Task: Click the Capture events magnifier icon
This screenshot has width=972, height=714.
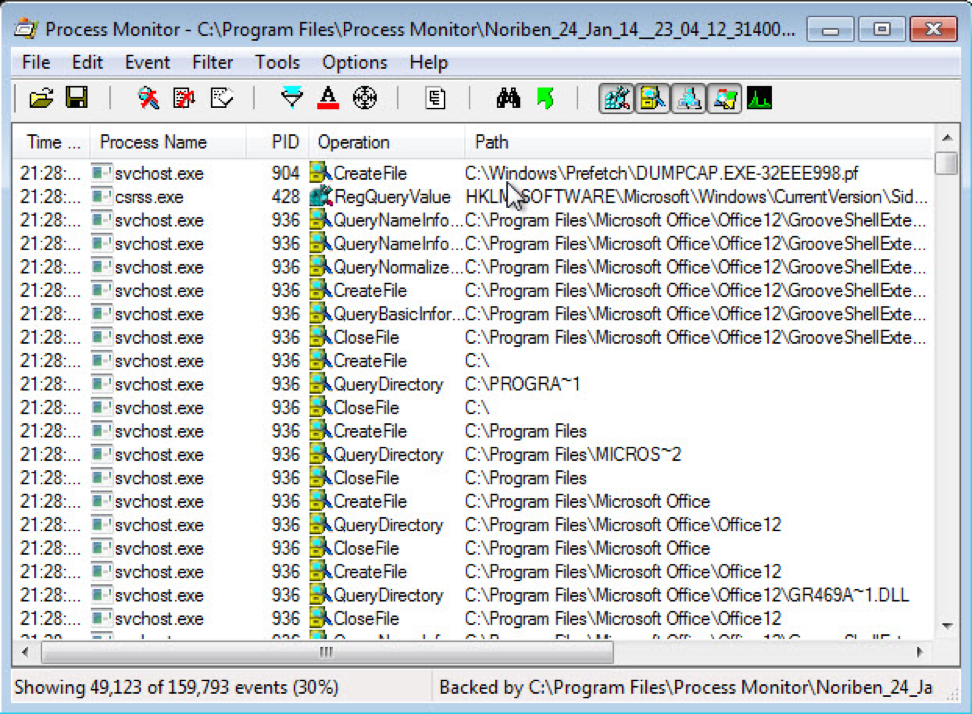Action: [x=149, y=98]
